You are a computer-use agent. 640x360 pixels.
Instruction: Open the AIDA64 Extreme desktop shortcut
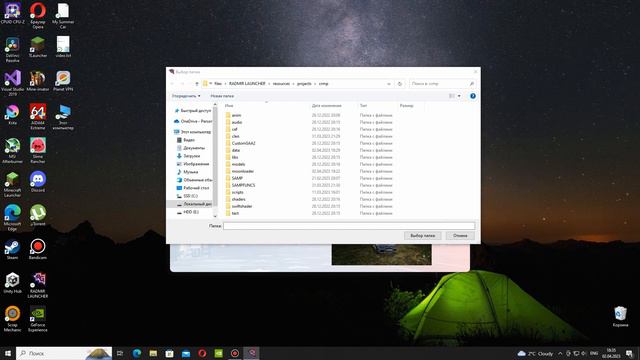pos(38,117)
